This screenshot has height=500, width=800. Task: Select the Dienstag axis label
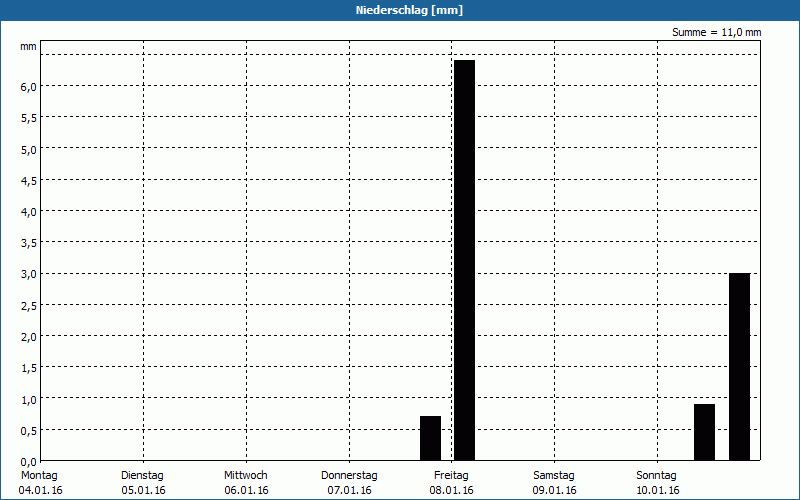tap(142, 476)
